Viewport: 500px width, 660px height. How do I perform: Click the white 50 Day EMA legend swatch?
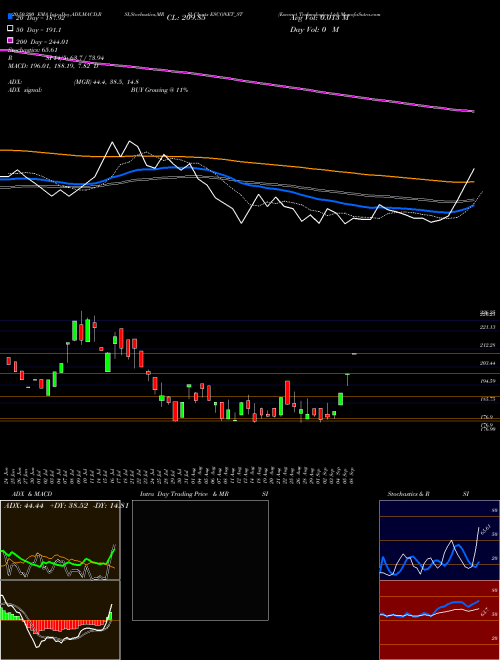coord(10,29)
